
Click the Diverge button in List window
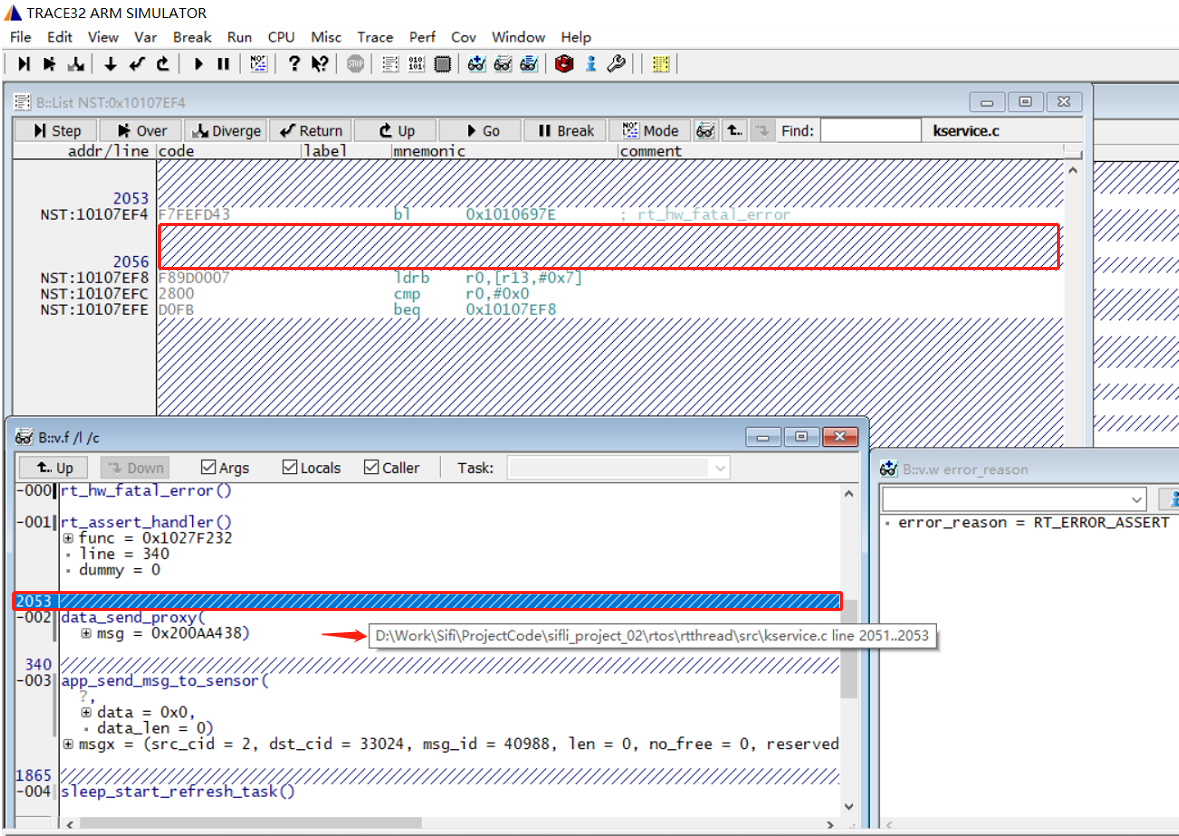(x=226, y=131)
